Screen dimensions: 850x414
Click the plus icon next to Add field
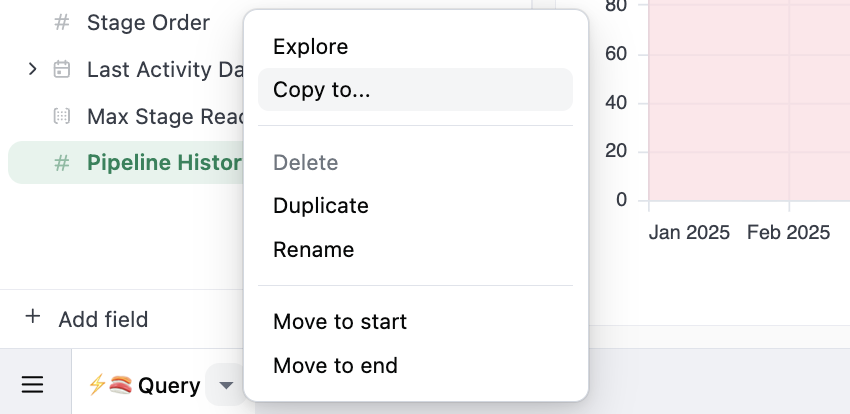[33, 318]
